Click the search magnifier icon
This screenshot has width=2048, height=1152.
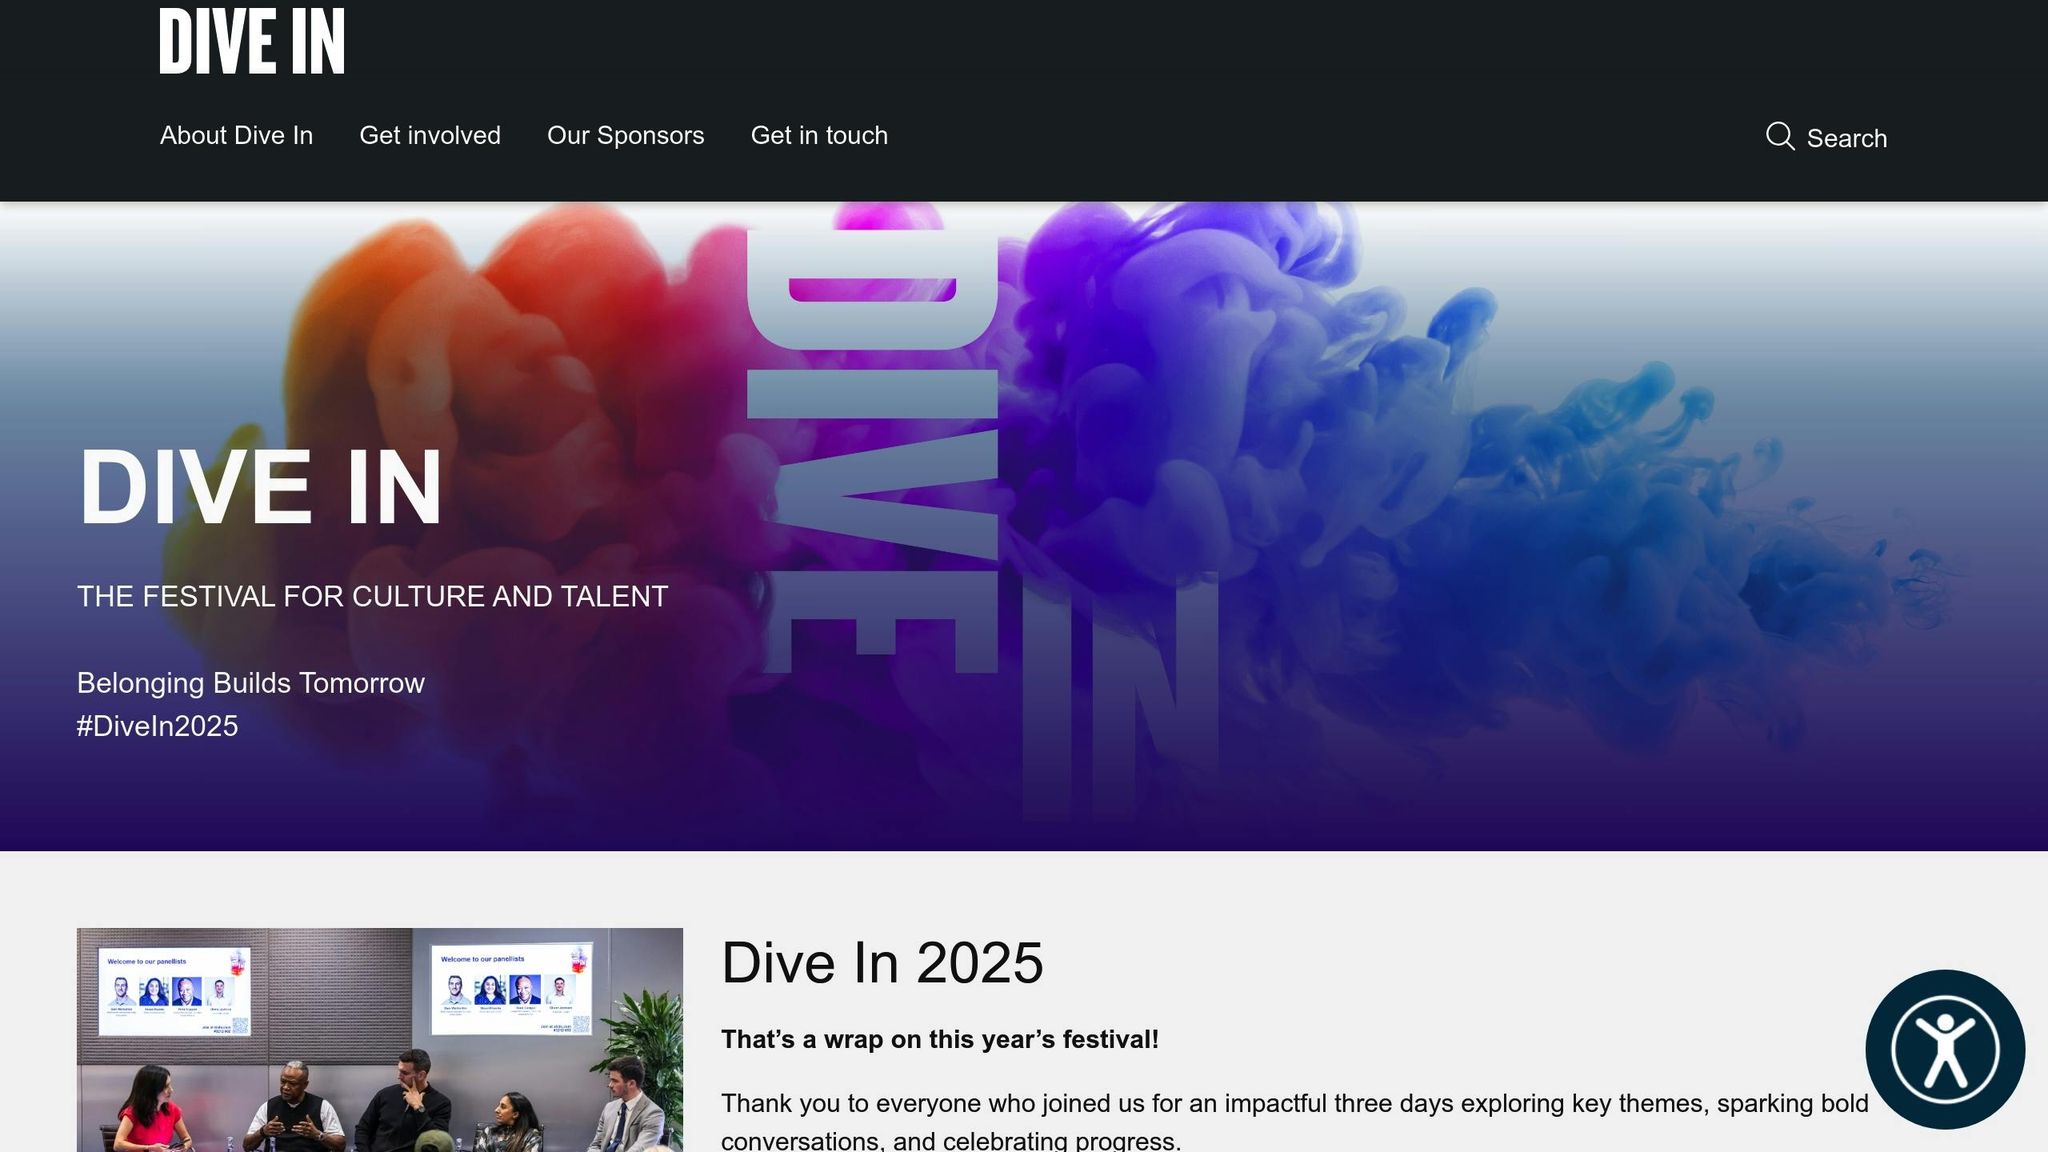coord(1780,136)
